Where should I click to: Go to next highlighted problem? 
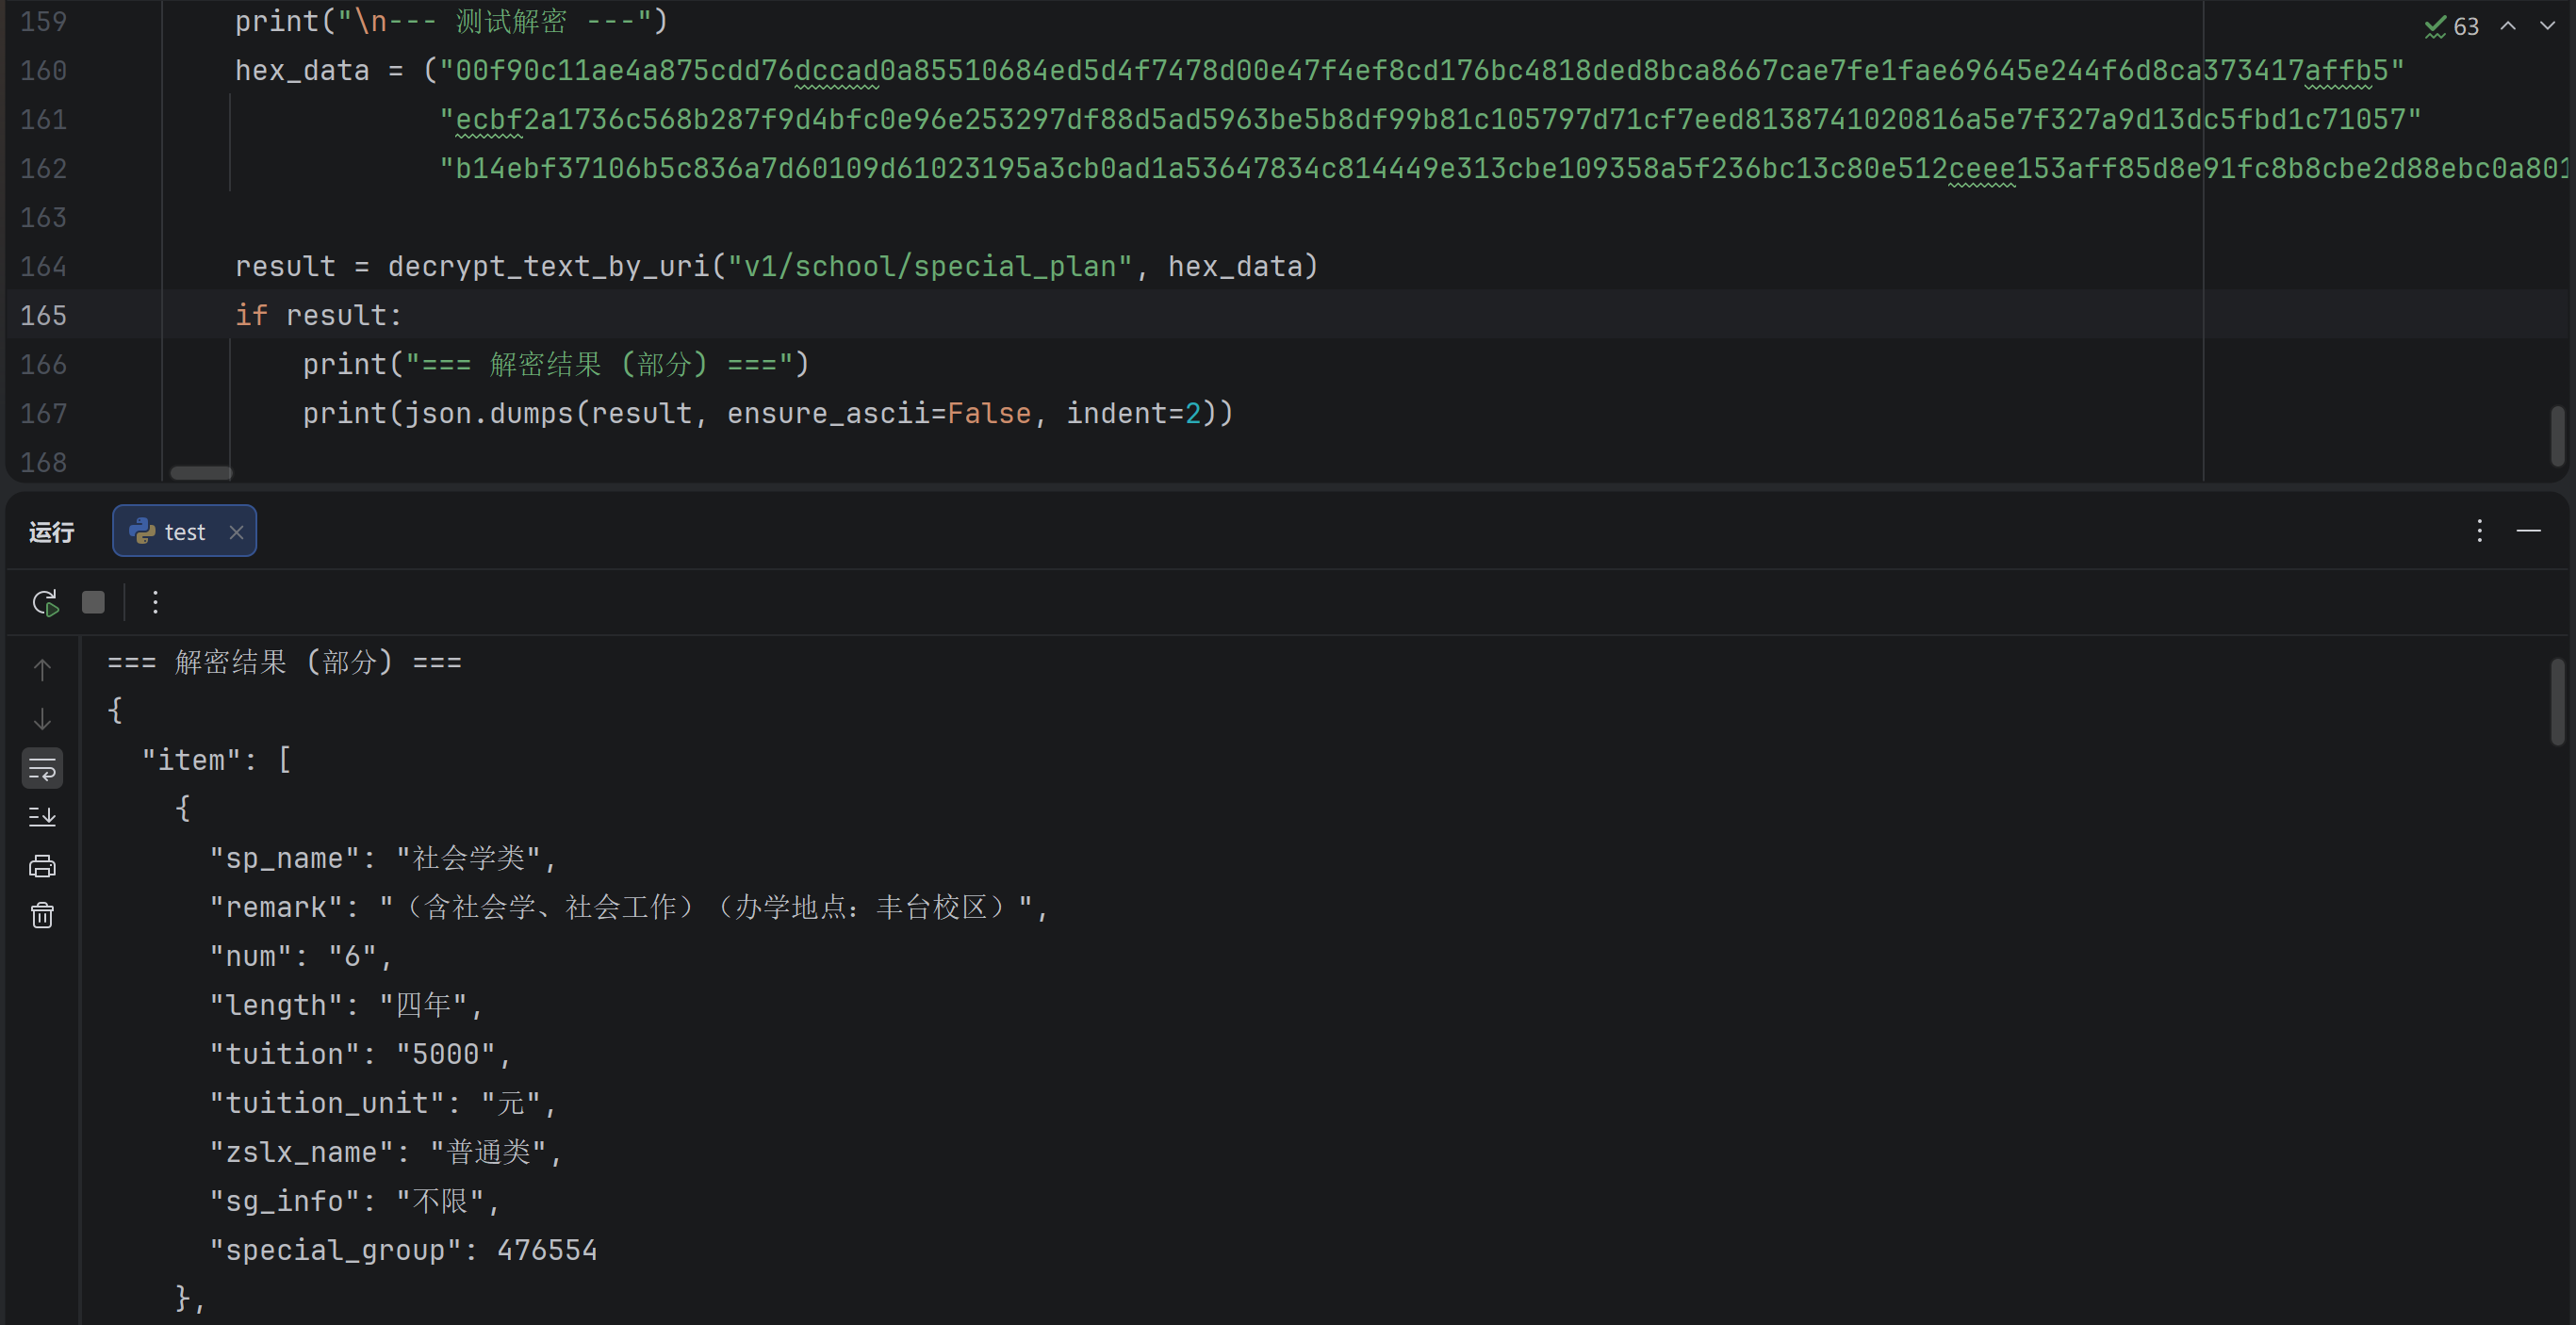pos(2546,26)
